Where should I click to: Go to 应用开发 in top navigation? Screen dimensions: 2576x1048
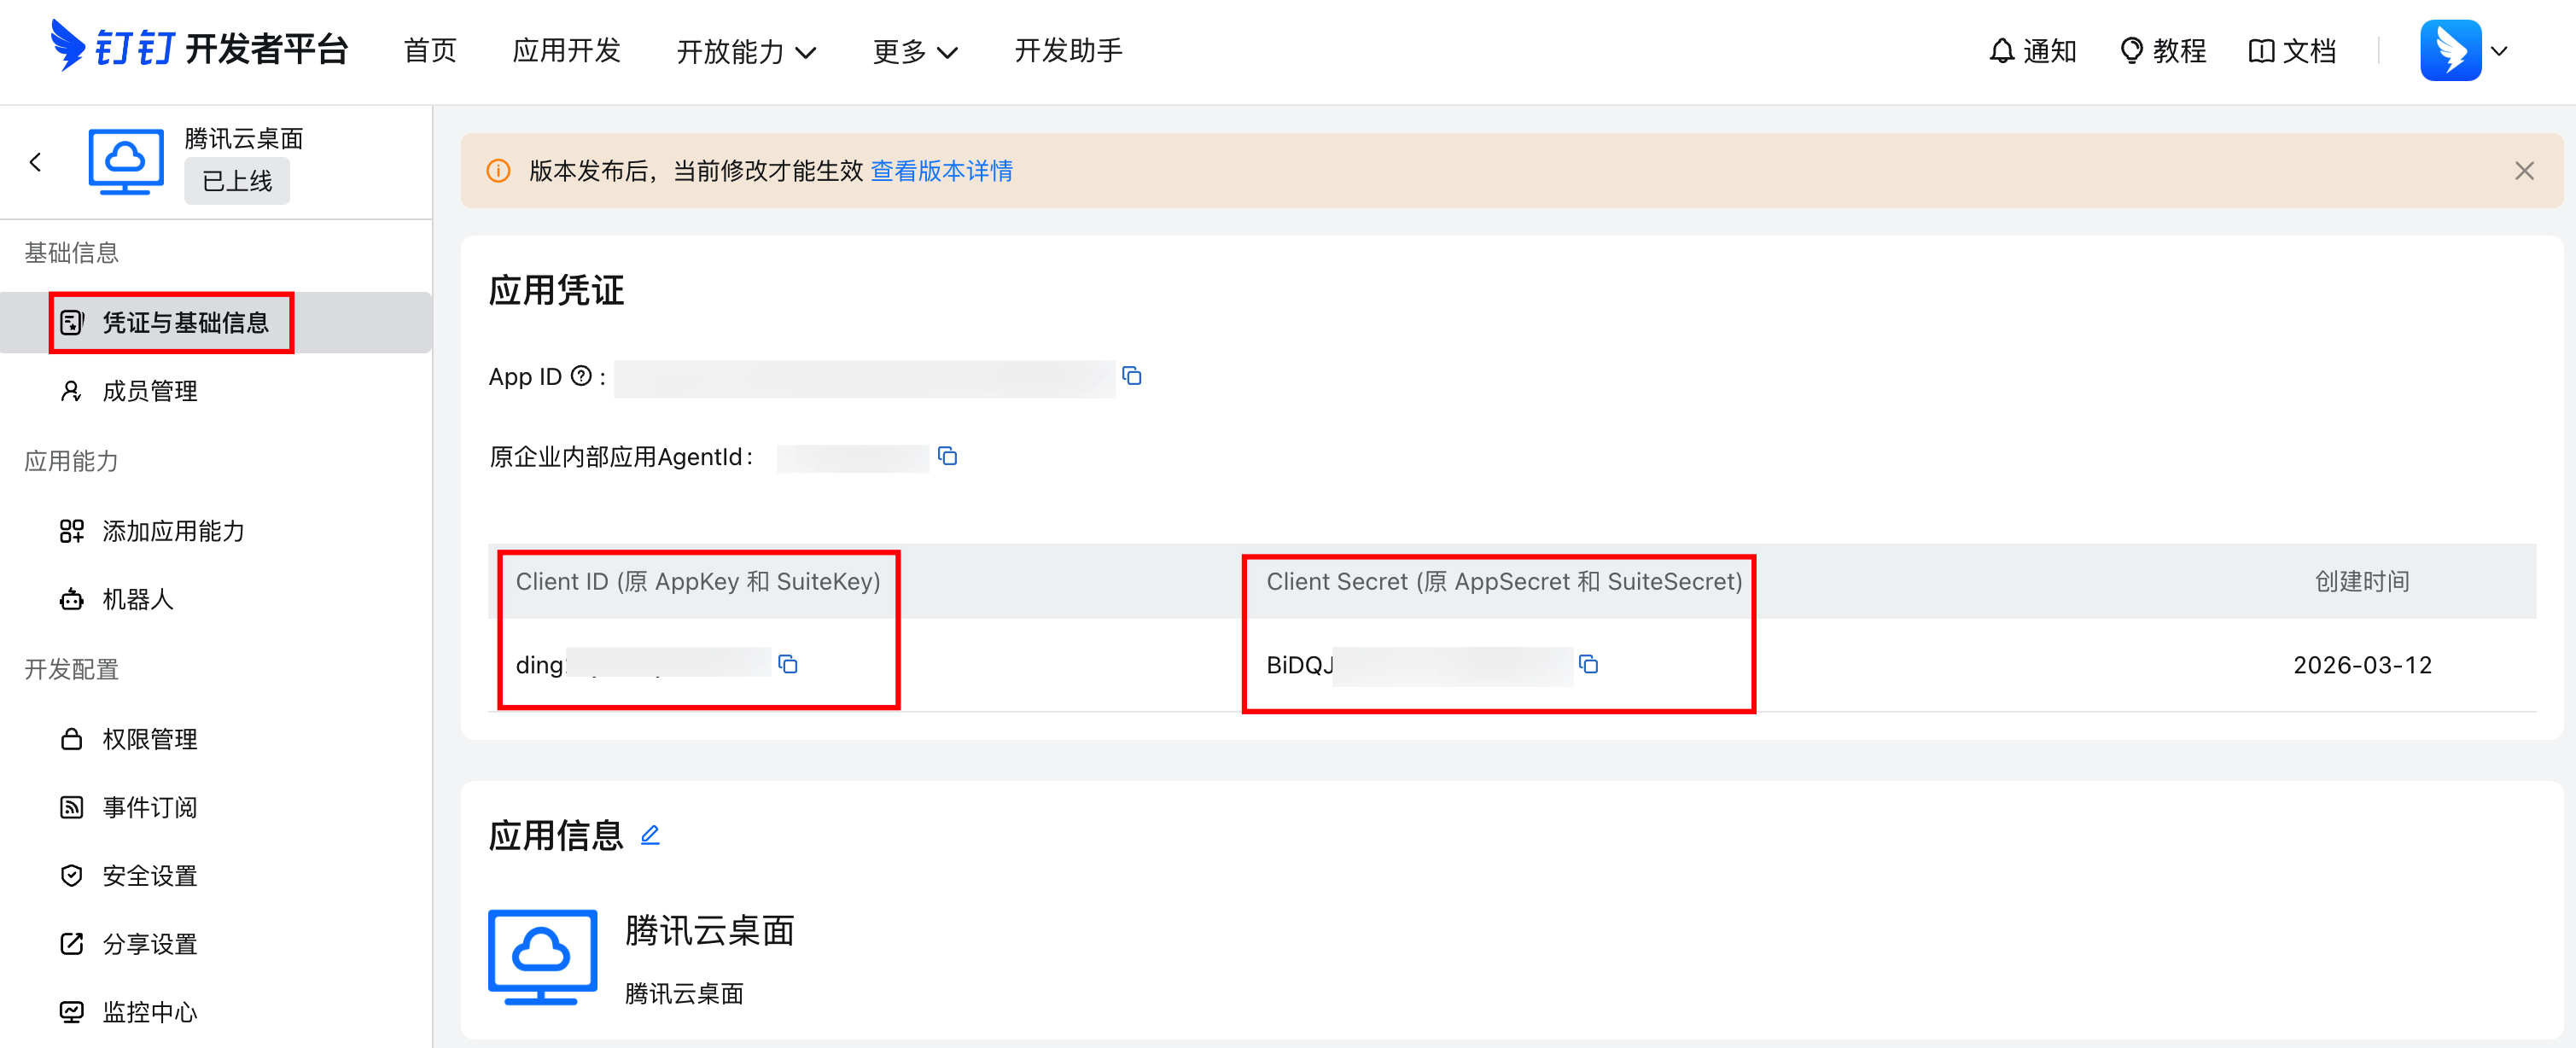(566, 51)
